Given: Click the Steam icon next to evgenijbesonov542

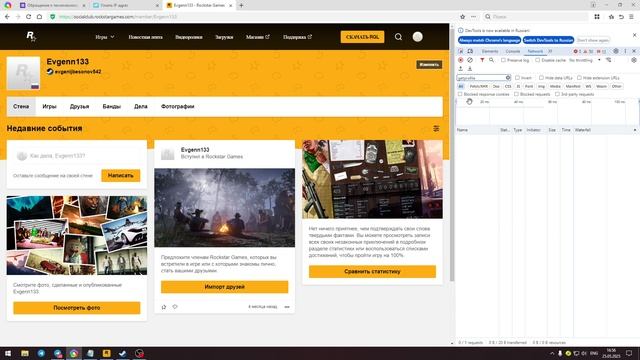Looking at the screenshot, I should click(x=50, y=71).
